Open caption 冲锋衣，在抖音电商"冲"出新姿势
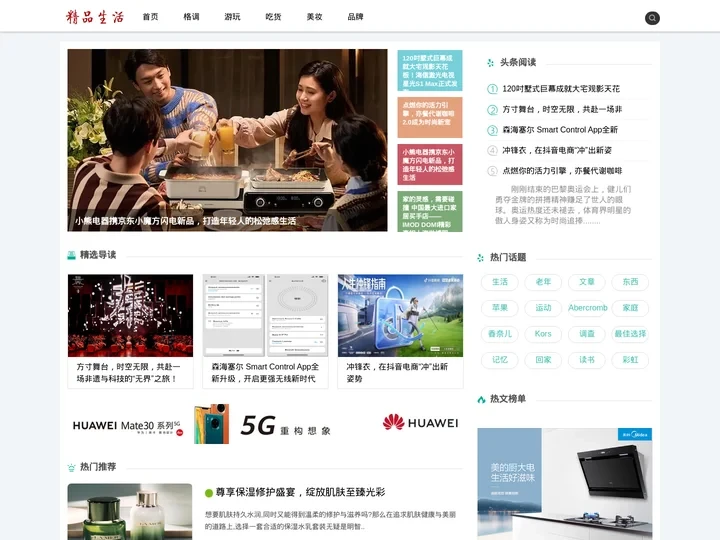The height and width of the screenshot is (540, 720). (x=397, y=373)
